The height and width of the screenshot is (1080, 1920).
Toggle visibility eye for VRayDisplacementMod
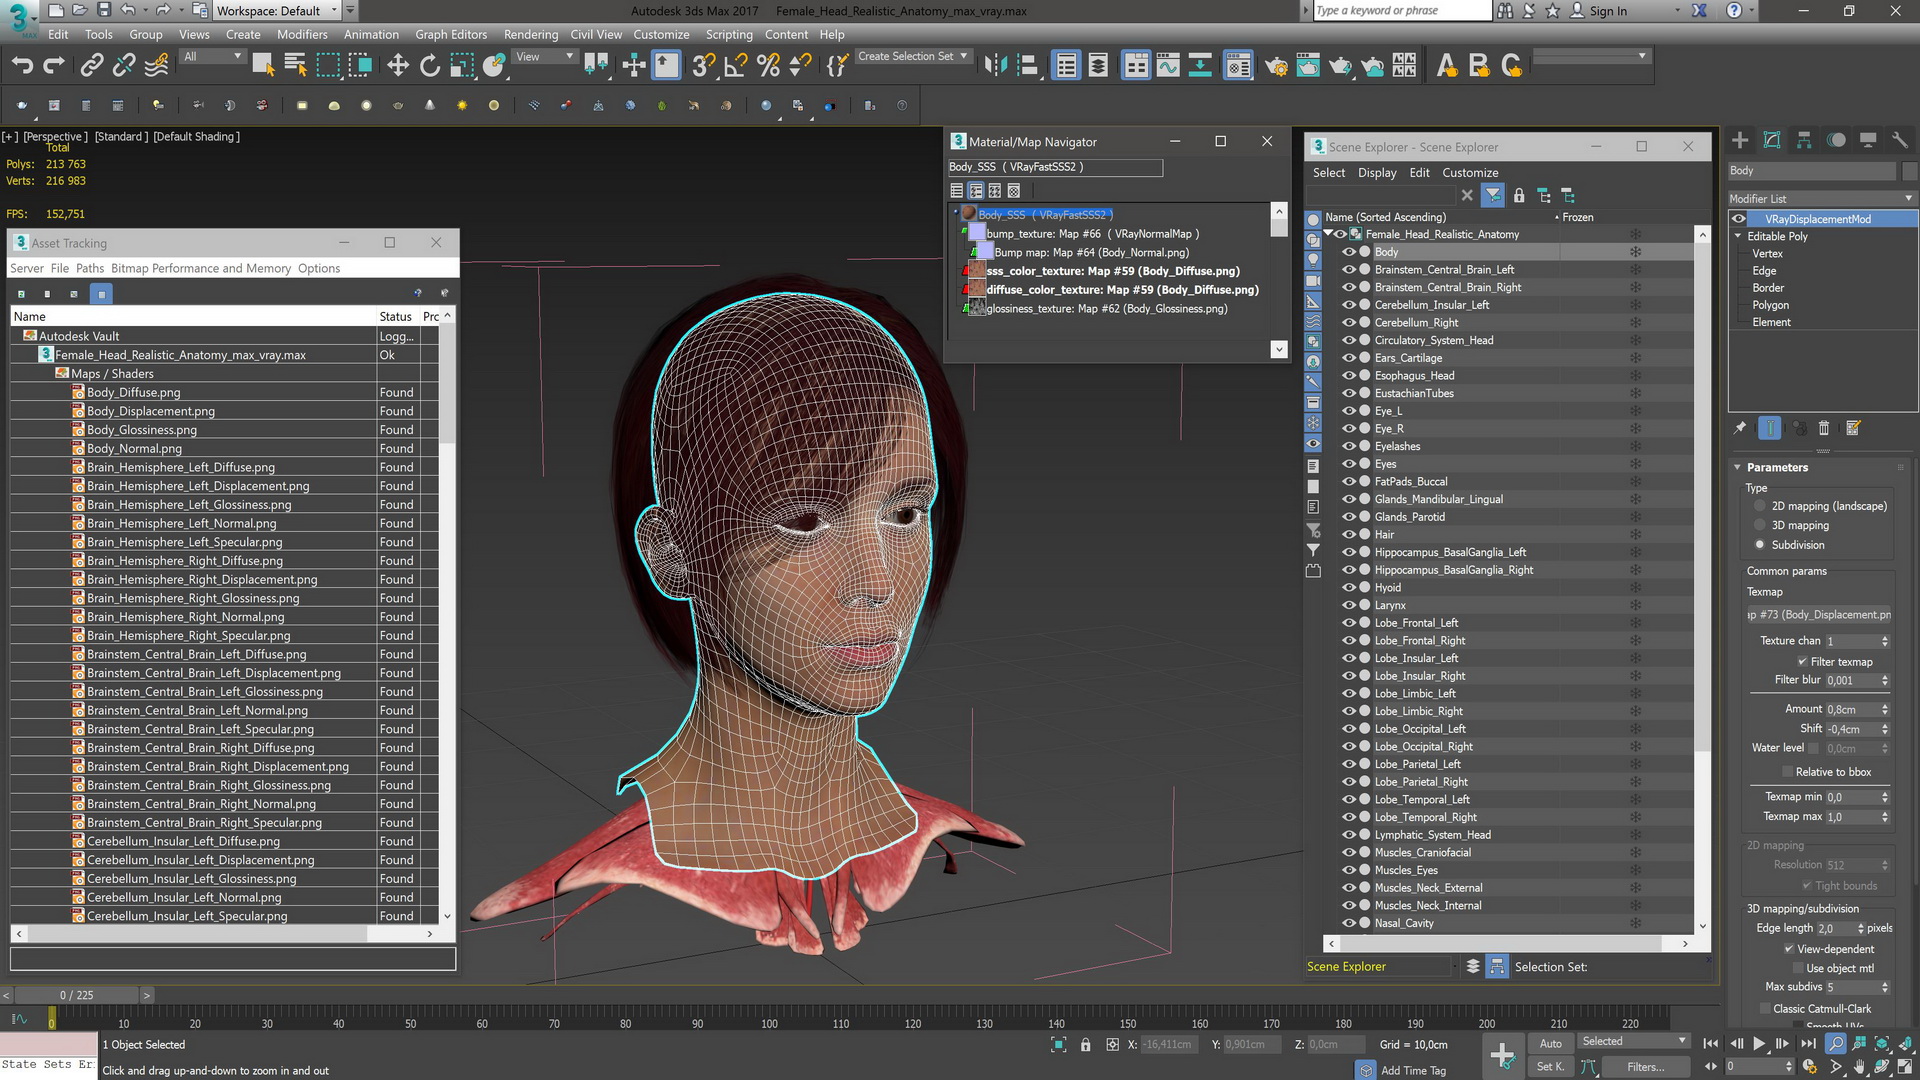pos(1739,219)
